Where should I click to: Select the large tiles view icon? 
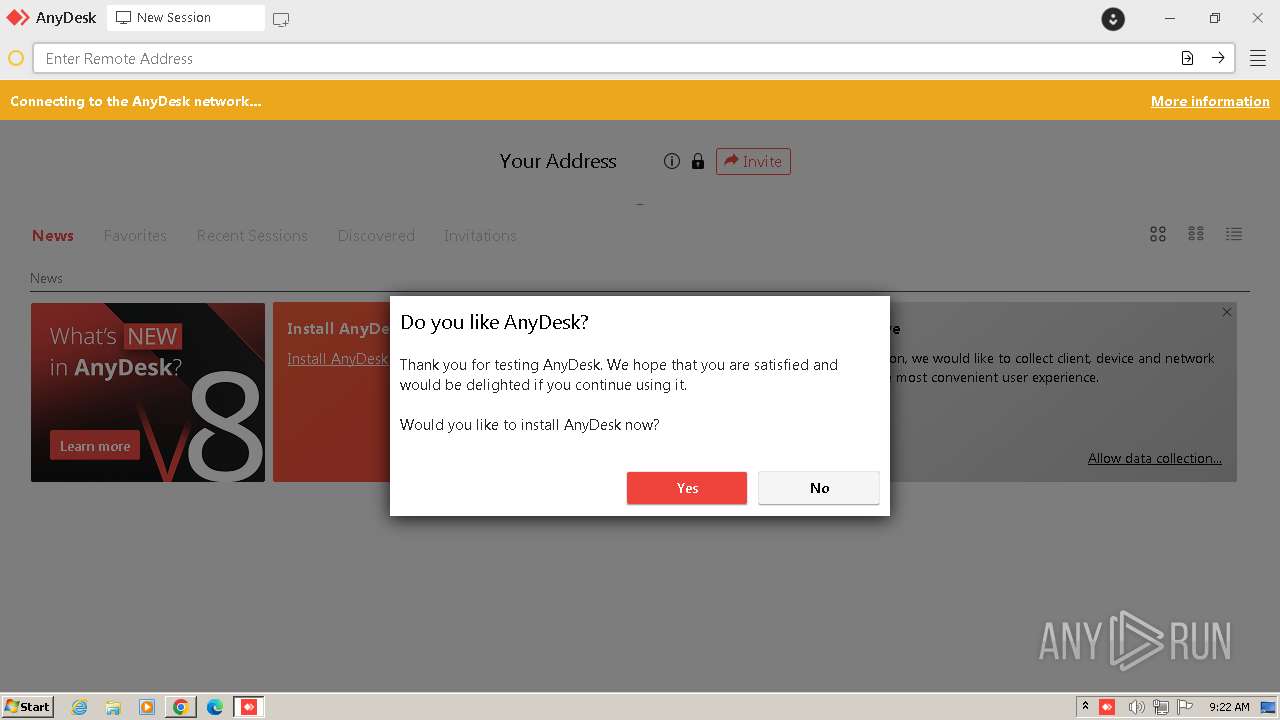click(1158, 234)
